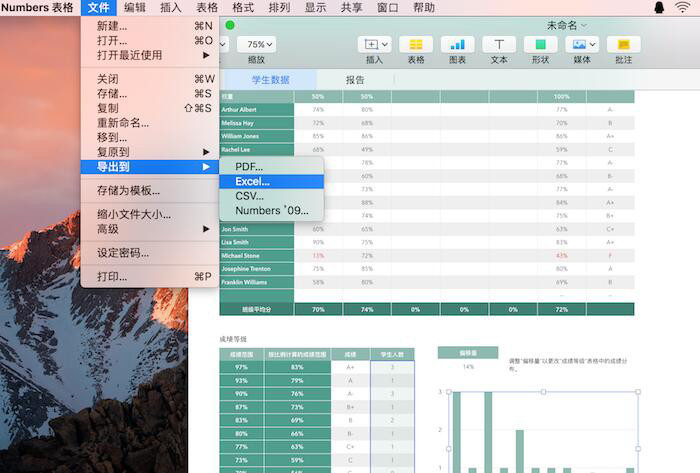Open the 编辑 menu in menu bar
This screenshot has height=473, width=700.
point(135,7)
